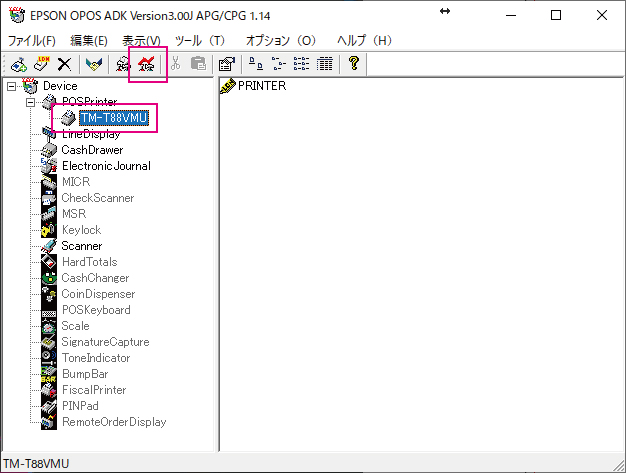
Task: Collapse the Device root node
Action: pyautogui.click(x=12, y=86)
